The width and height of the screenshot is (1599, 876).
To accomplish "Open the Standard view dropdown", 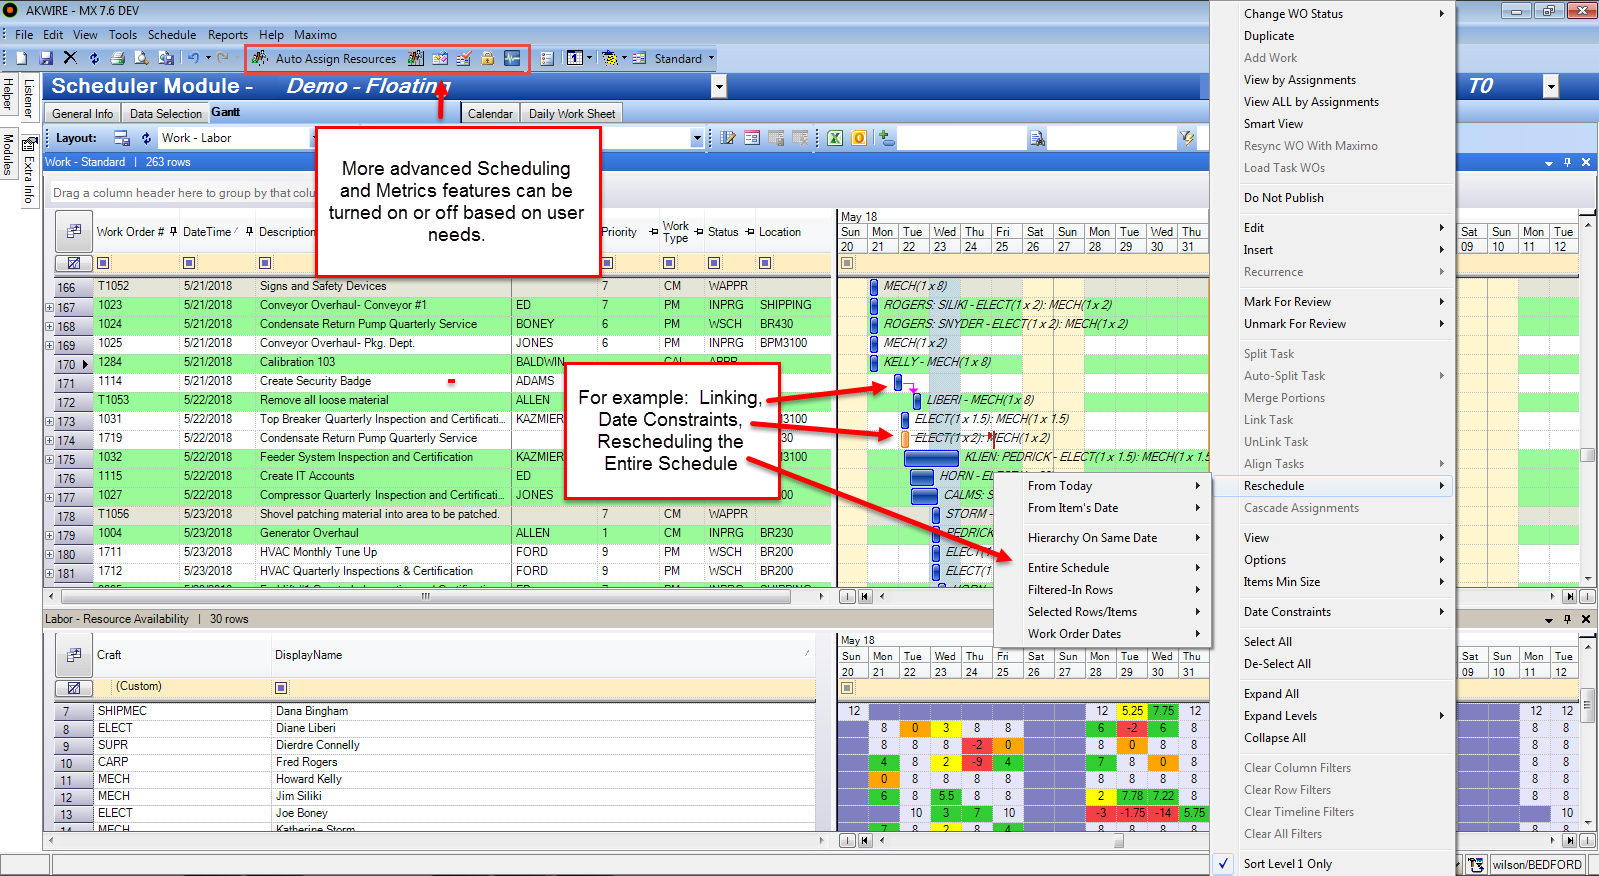I will point(712,58).
